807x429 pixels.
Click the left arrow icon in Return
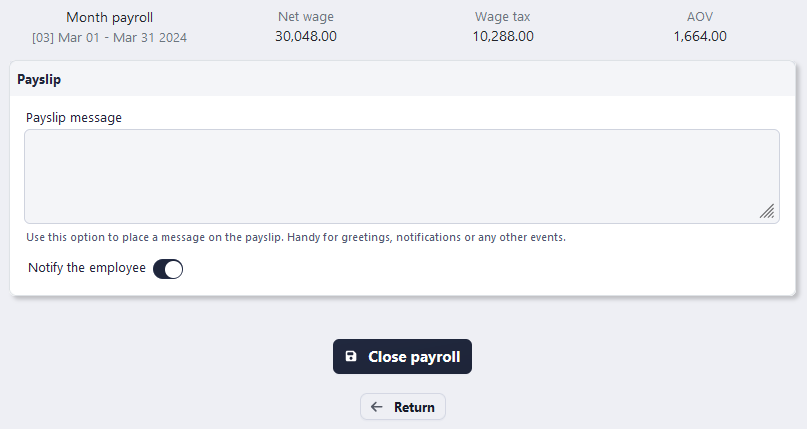pos(377,407)
